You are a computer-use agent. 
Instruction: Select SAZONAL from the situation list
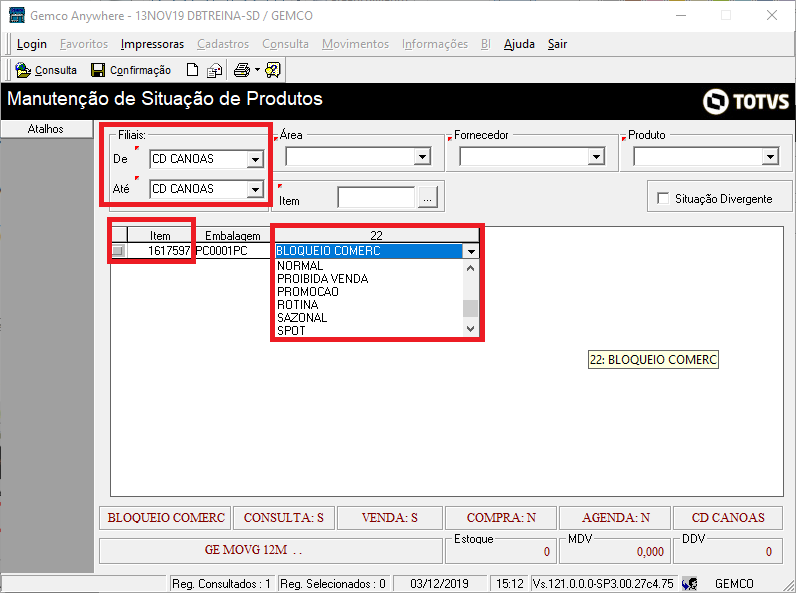(369, 318)
